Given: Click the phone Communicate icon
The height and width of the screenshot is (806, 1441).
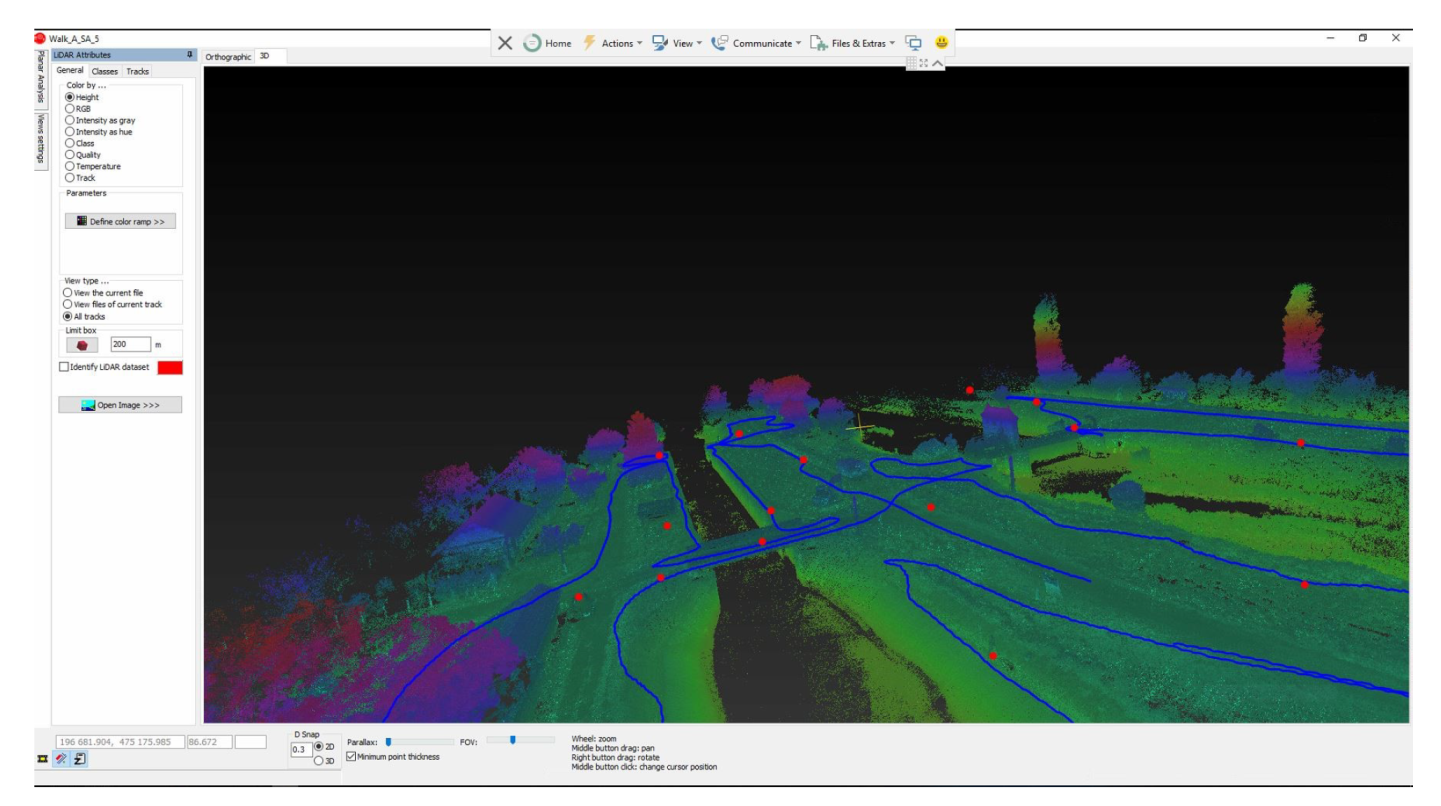Looking at the screenshot, I should coord(719,43).
